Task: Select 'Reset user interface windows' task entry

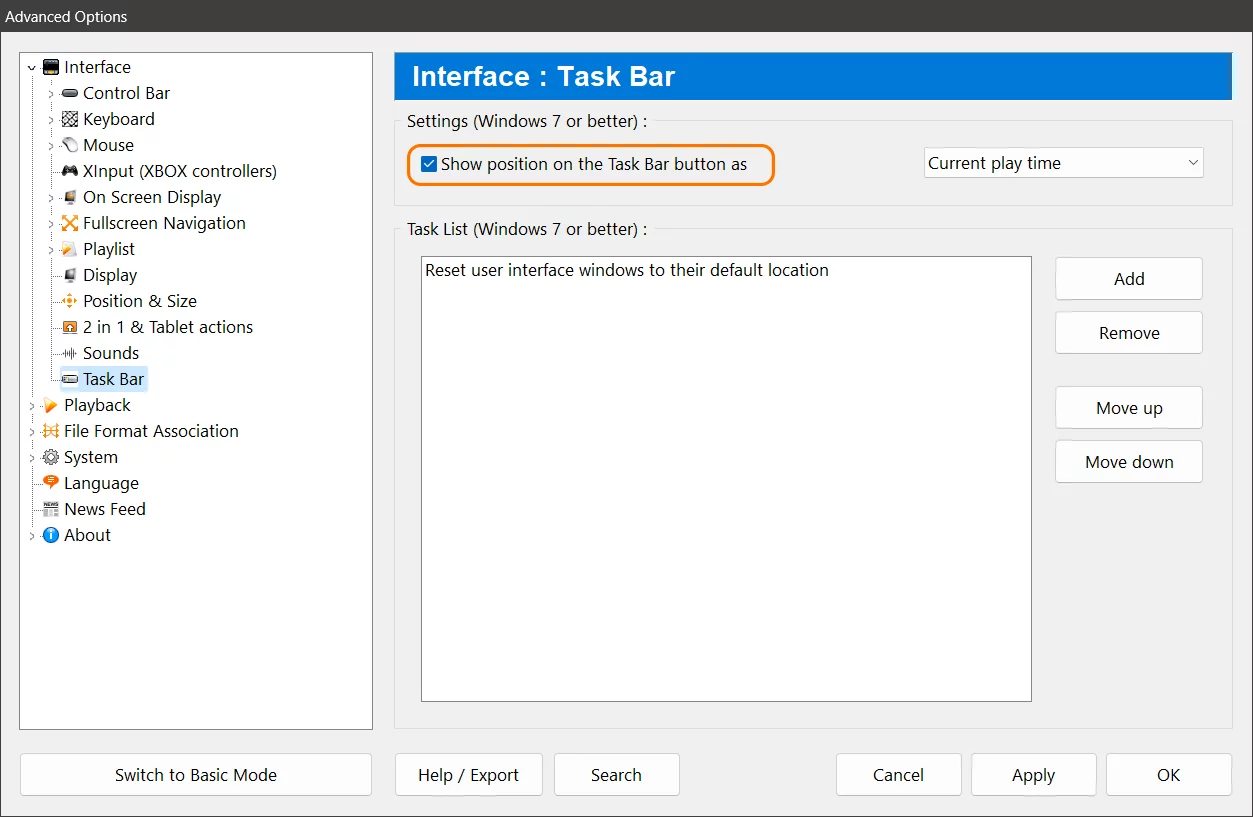Action: coord(627,270)
